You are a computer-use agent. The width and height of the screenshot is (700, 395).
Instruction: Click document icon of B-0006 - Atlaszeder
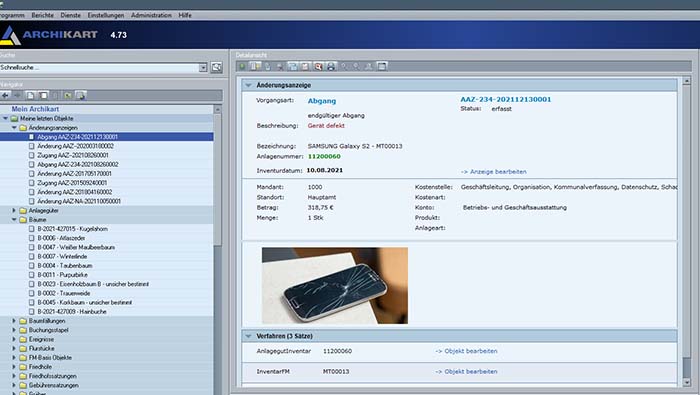coord(31,238)
